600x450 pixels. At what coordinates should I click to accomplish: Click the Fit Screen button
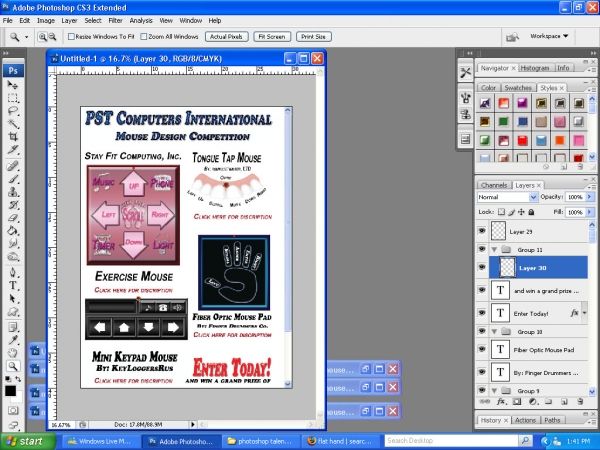click(x=272, y=37)
